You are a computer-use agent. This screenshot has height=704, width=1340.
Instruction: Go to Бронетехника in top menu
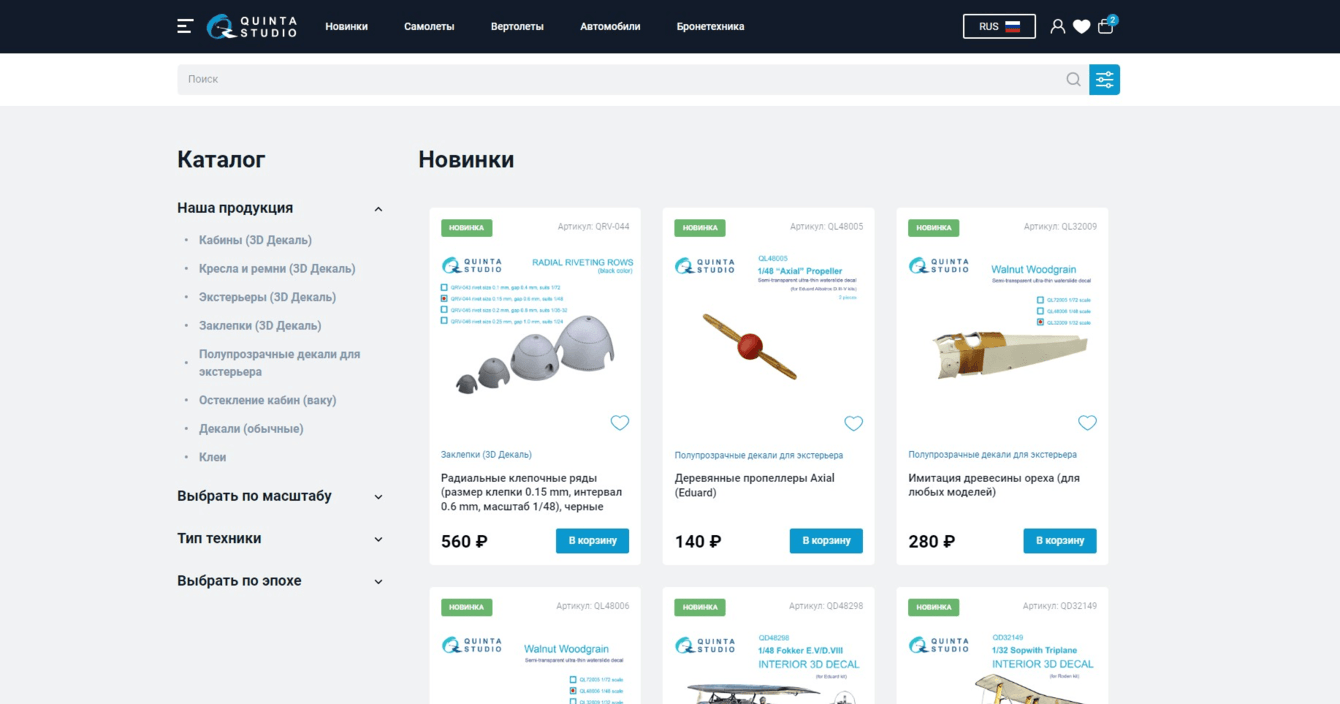click(x=710, y=27)
